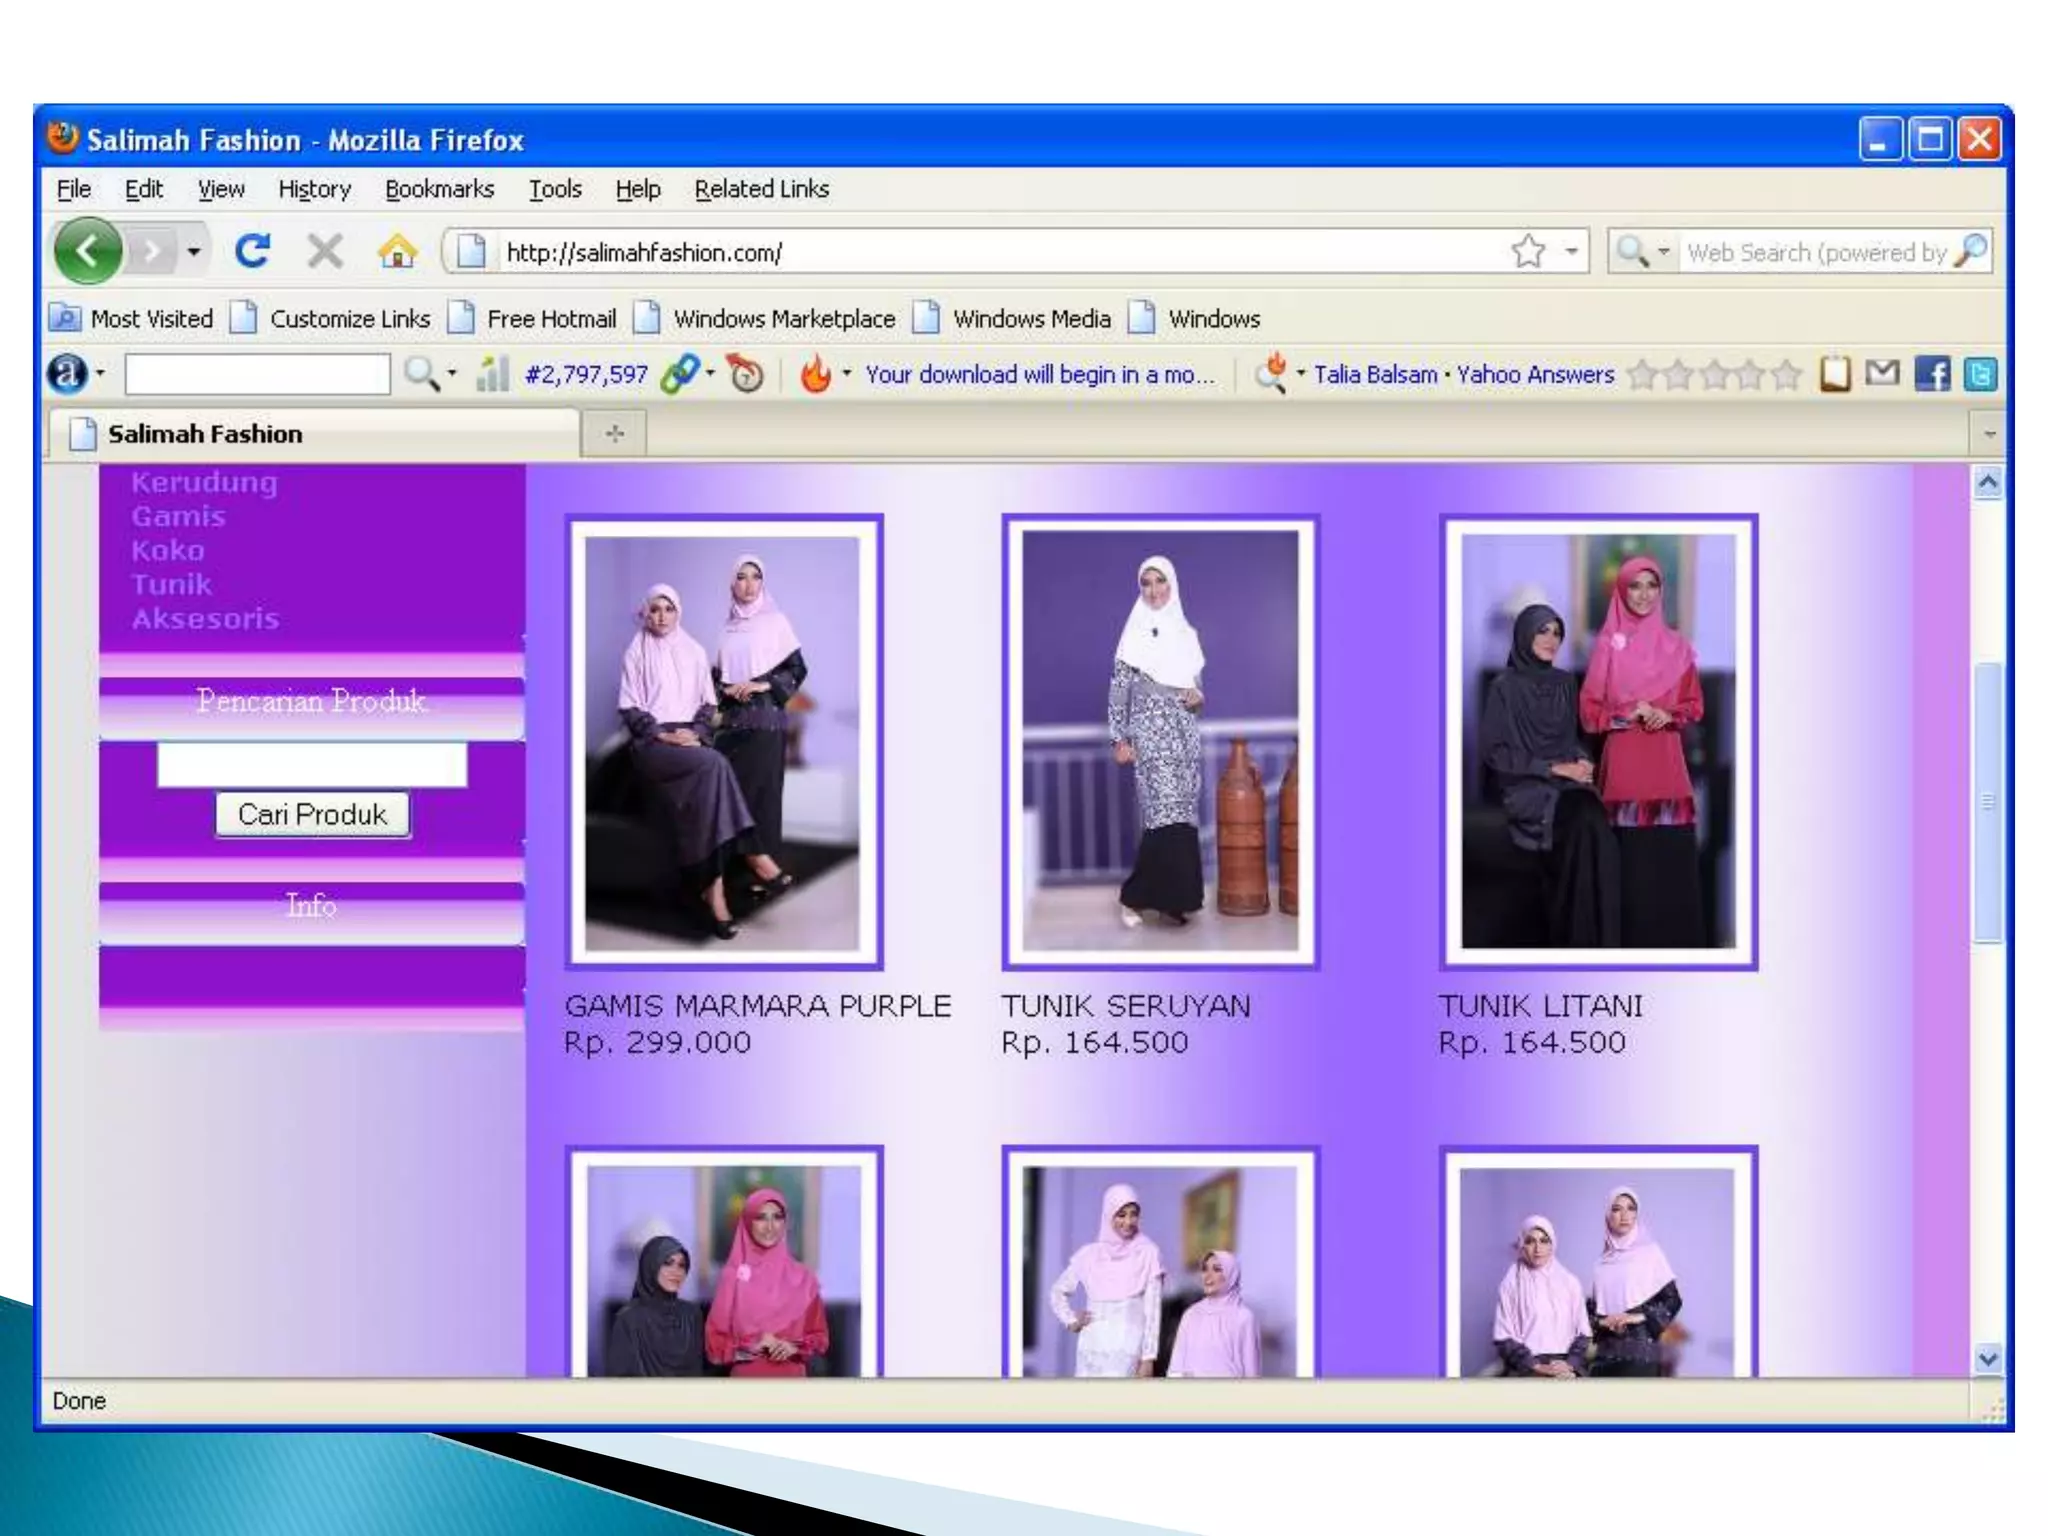Image resolution: width=2048 pixels, height=1536 pixels.
Task: Reload the page with the refresh icon
Action: (252, 251)
